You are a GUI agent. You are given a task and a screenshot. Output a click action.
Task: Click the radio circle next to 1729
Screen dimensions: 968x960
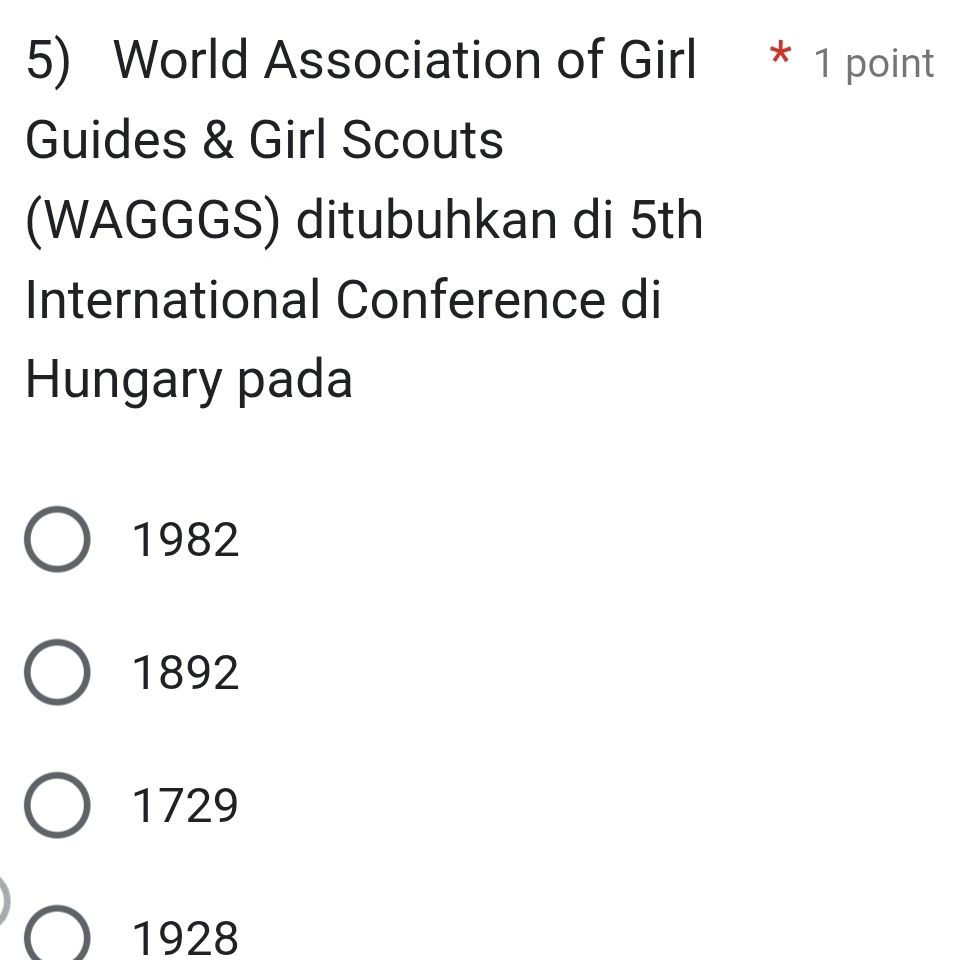pos(57,804)
